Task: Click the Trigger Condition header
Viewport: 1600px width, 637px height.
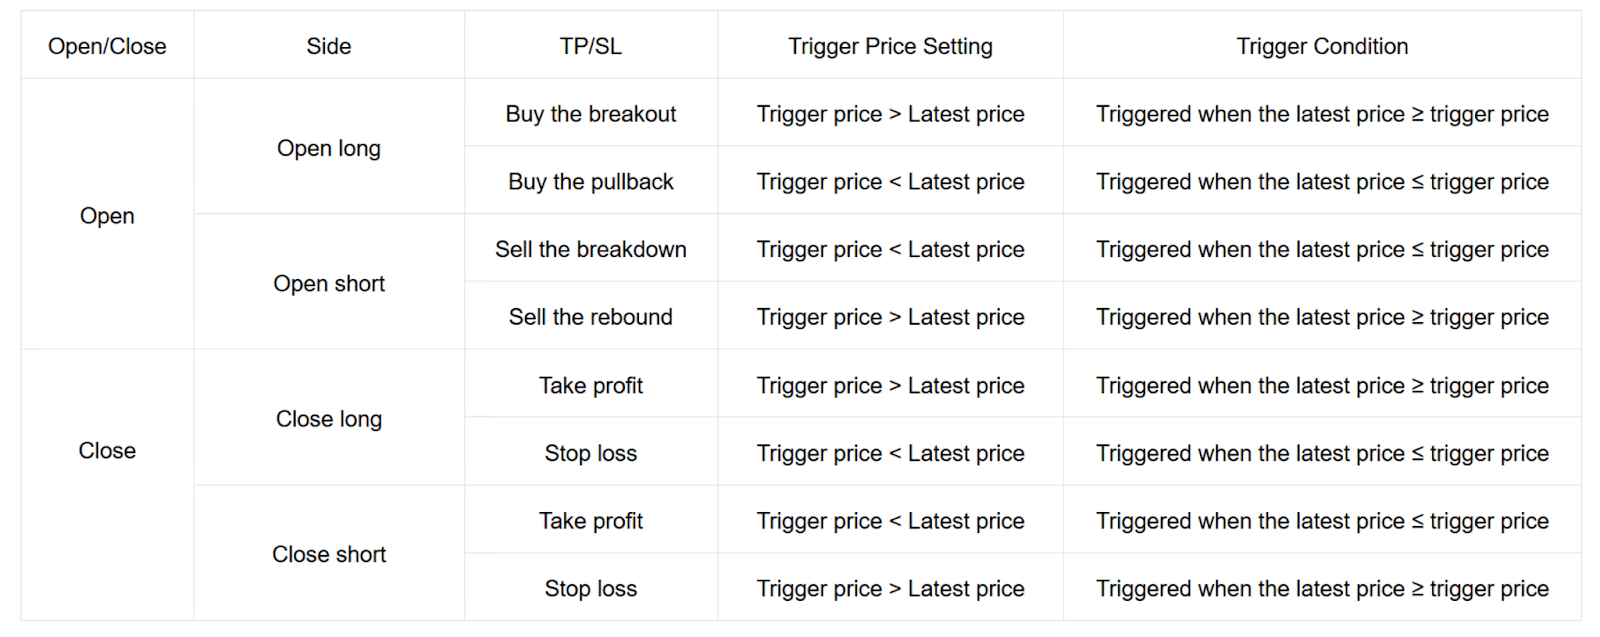Action: tap(1322, 46)
